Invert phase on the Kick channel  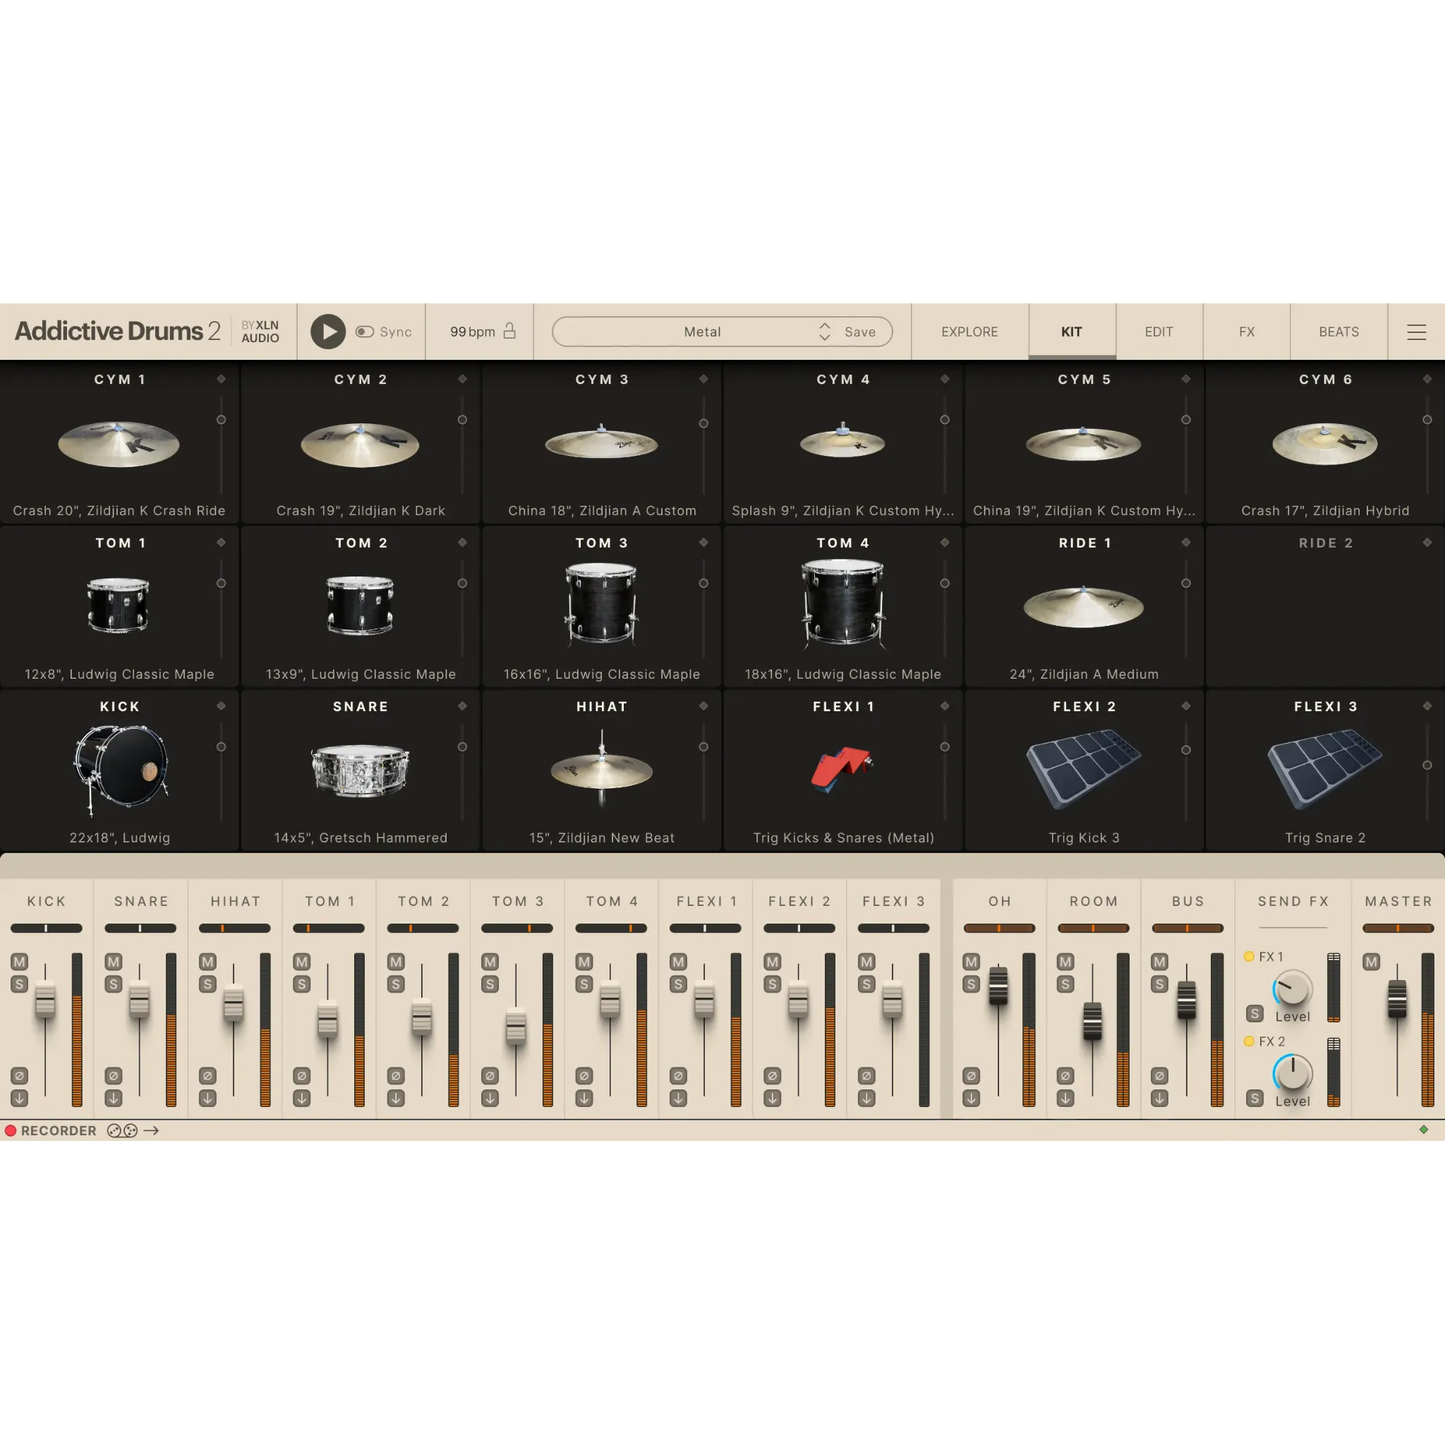click(x=17, y=1075)
